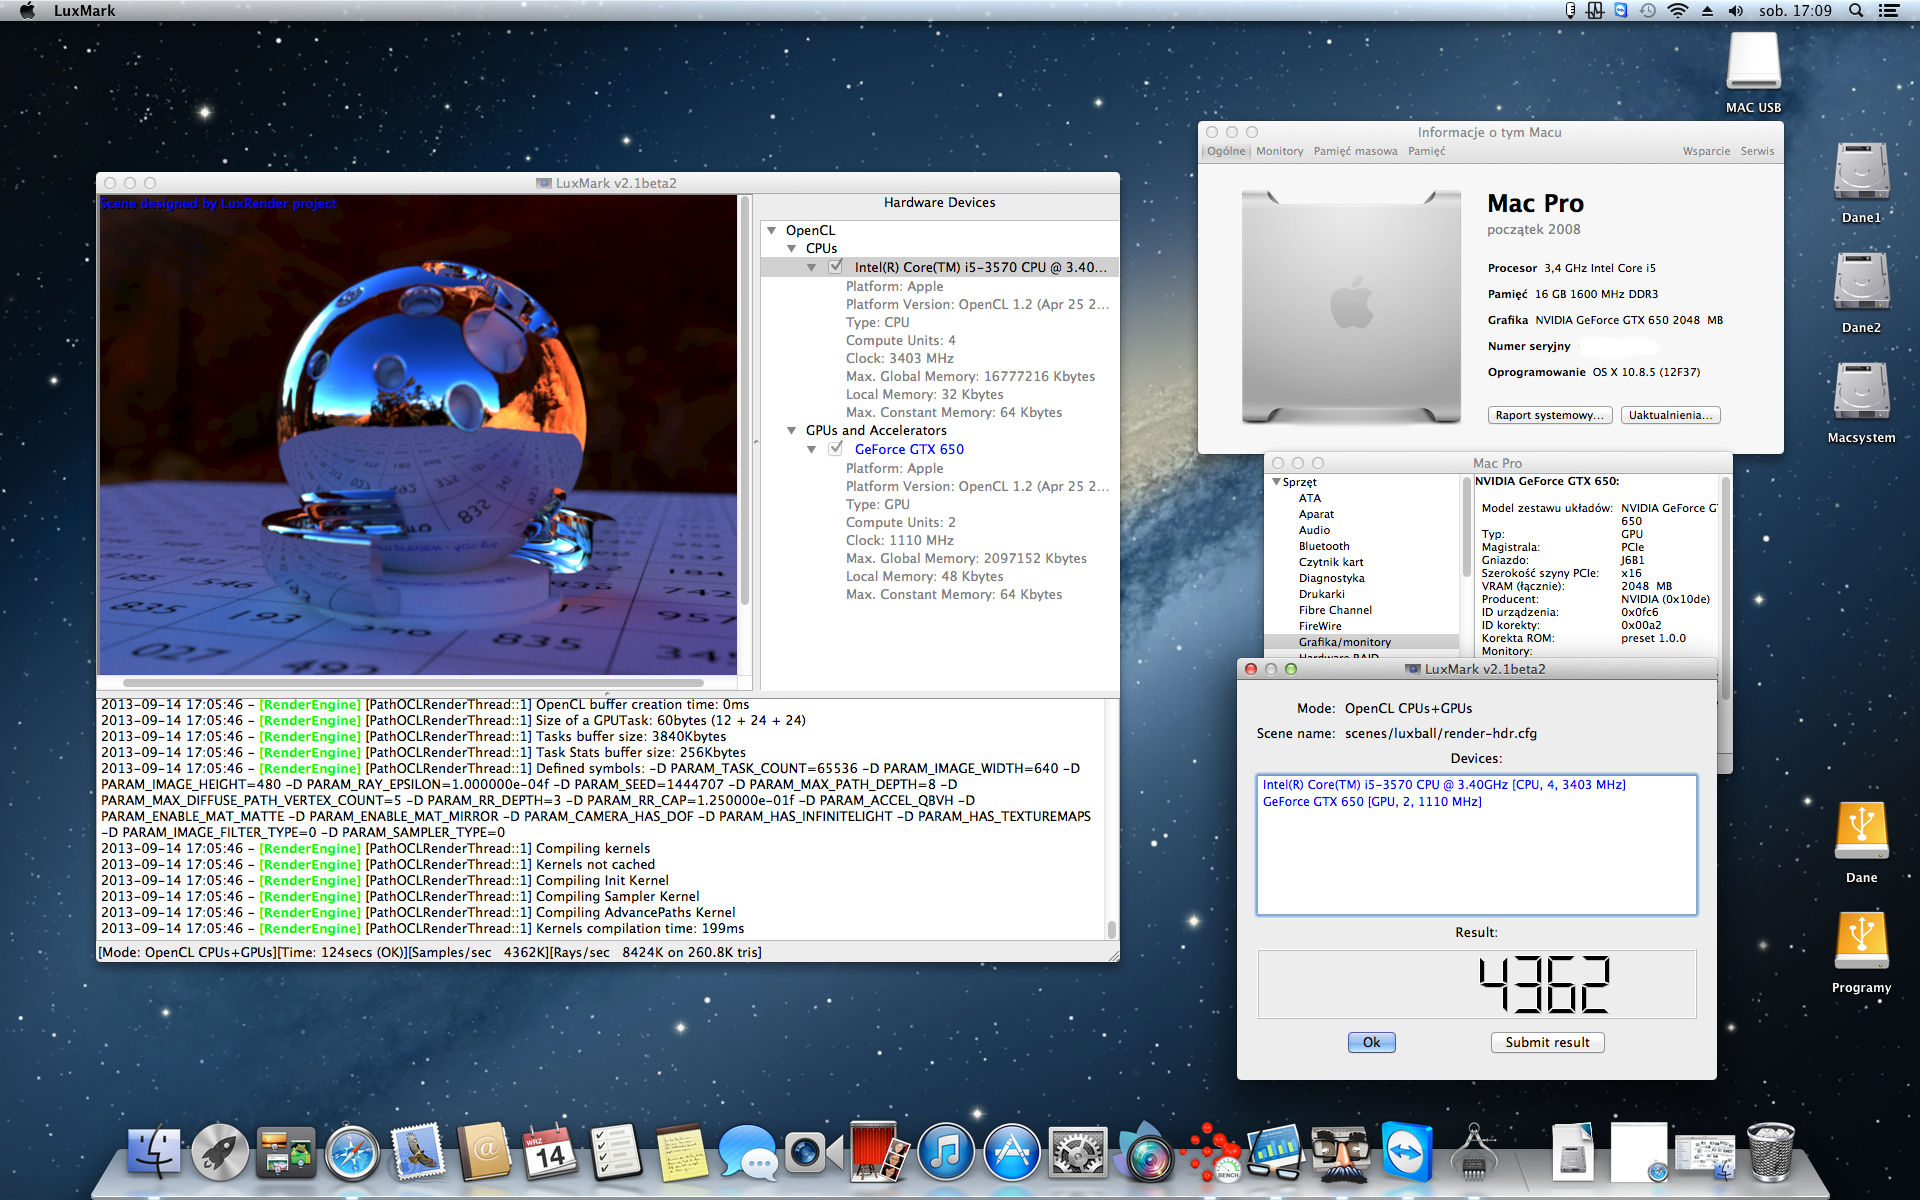Click the Raport systemowy button
Viewport: 1920px width, 1200px height.
point(1549,415)
